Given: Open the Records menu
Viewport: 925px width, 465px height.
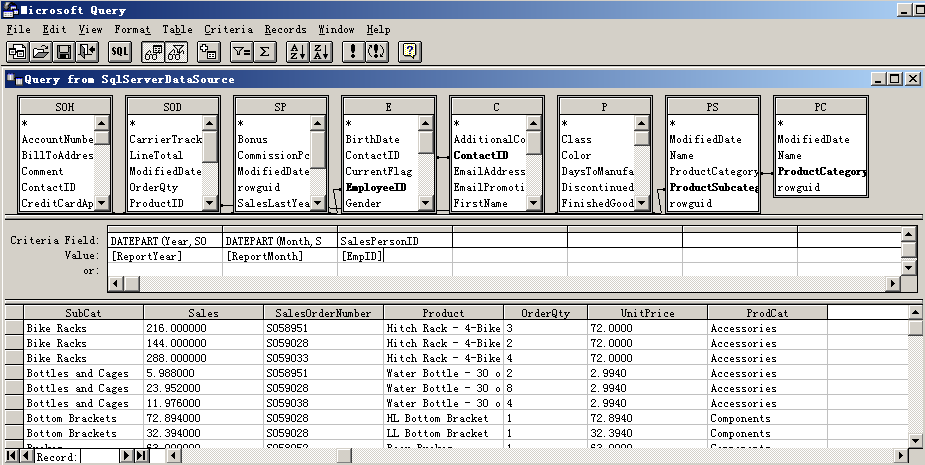Looking at the screenshot, I should [x=285, y=29].
